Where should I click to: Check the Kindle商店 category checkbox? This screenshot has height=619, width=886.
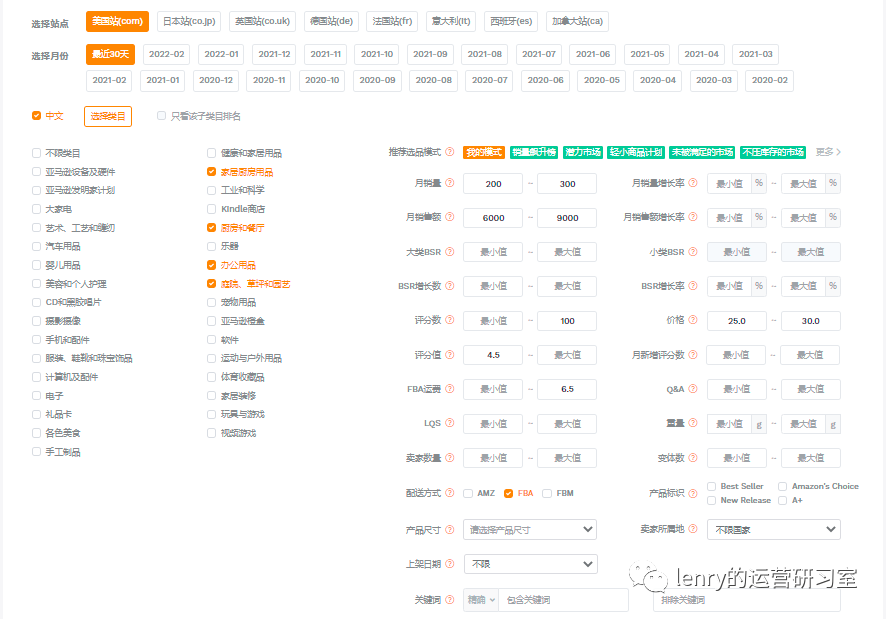click(x=211, y=209)
